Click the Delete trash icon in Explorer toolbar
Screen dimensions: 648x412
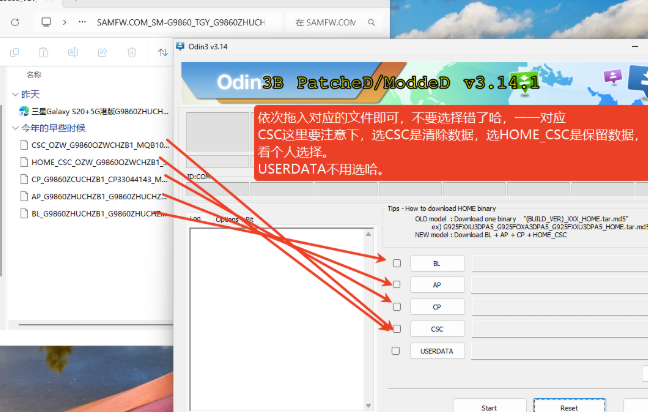[x=131, y=52]
